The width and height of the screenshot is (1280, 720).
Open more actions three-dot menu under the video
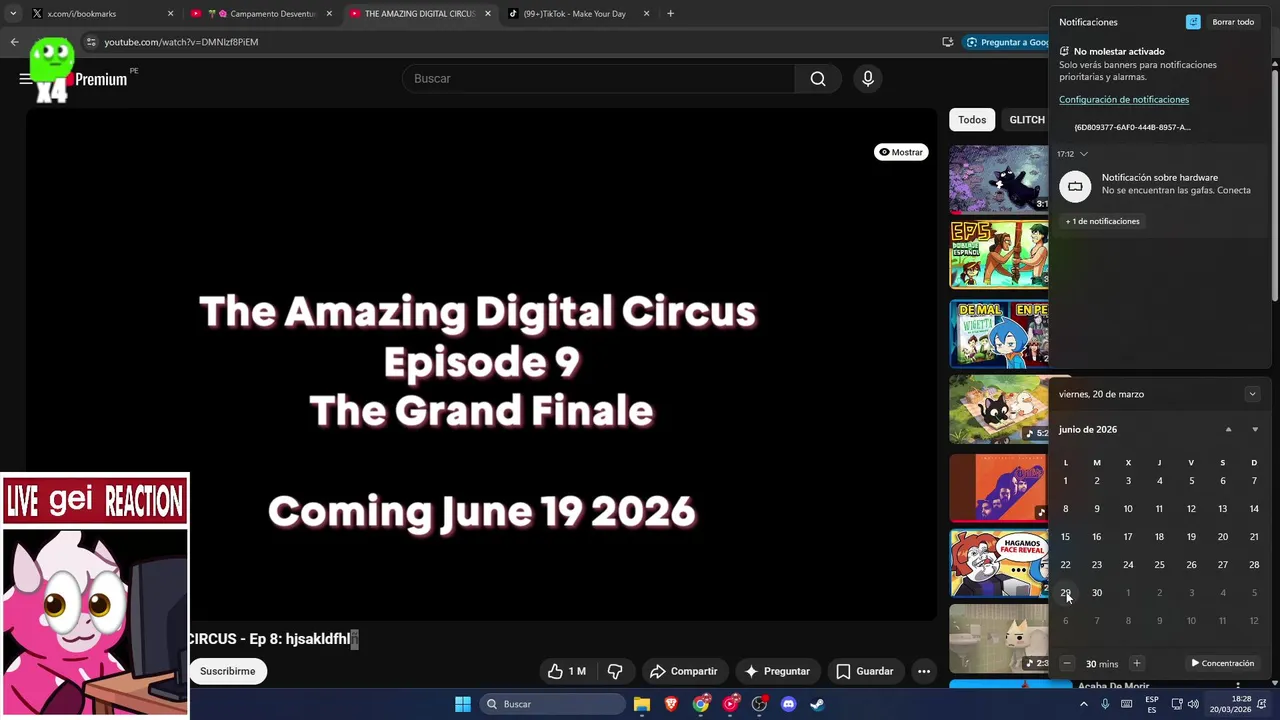924,671
